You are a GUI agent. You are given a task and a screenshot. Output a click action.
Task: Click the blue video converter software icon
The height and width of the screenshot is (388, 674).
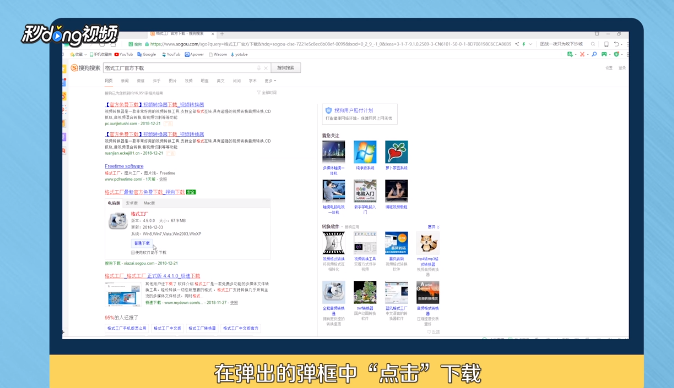pyautogui.click(x=396, y=243)
